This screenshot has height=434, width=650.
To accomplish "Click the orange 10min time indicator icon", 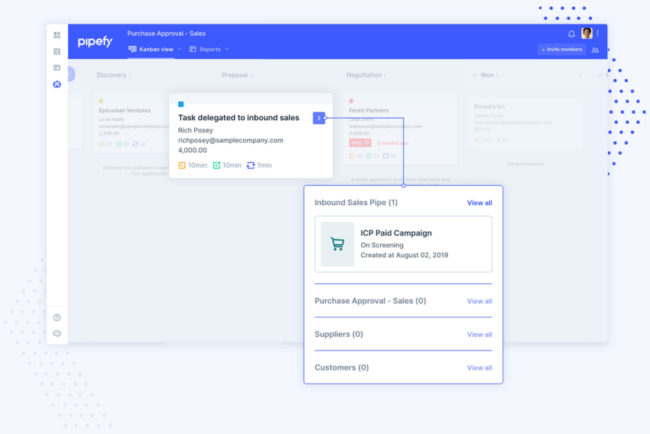I will click(x=182, y=165).
